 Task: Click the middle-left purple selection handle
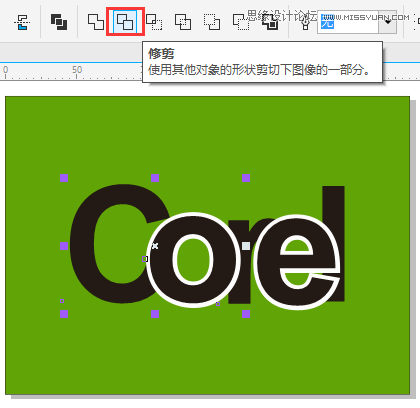[64, 246]
